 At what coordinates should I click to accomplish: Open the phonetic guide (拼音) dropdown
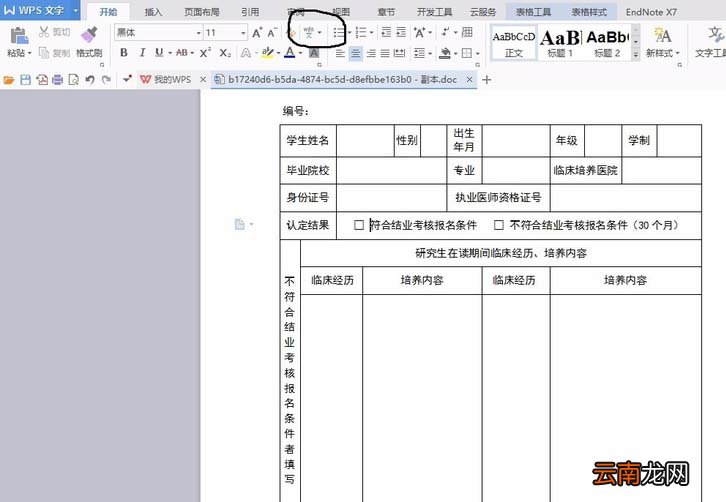coord(319,32)
